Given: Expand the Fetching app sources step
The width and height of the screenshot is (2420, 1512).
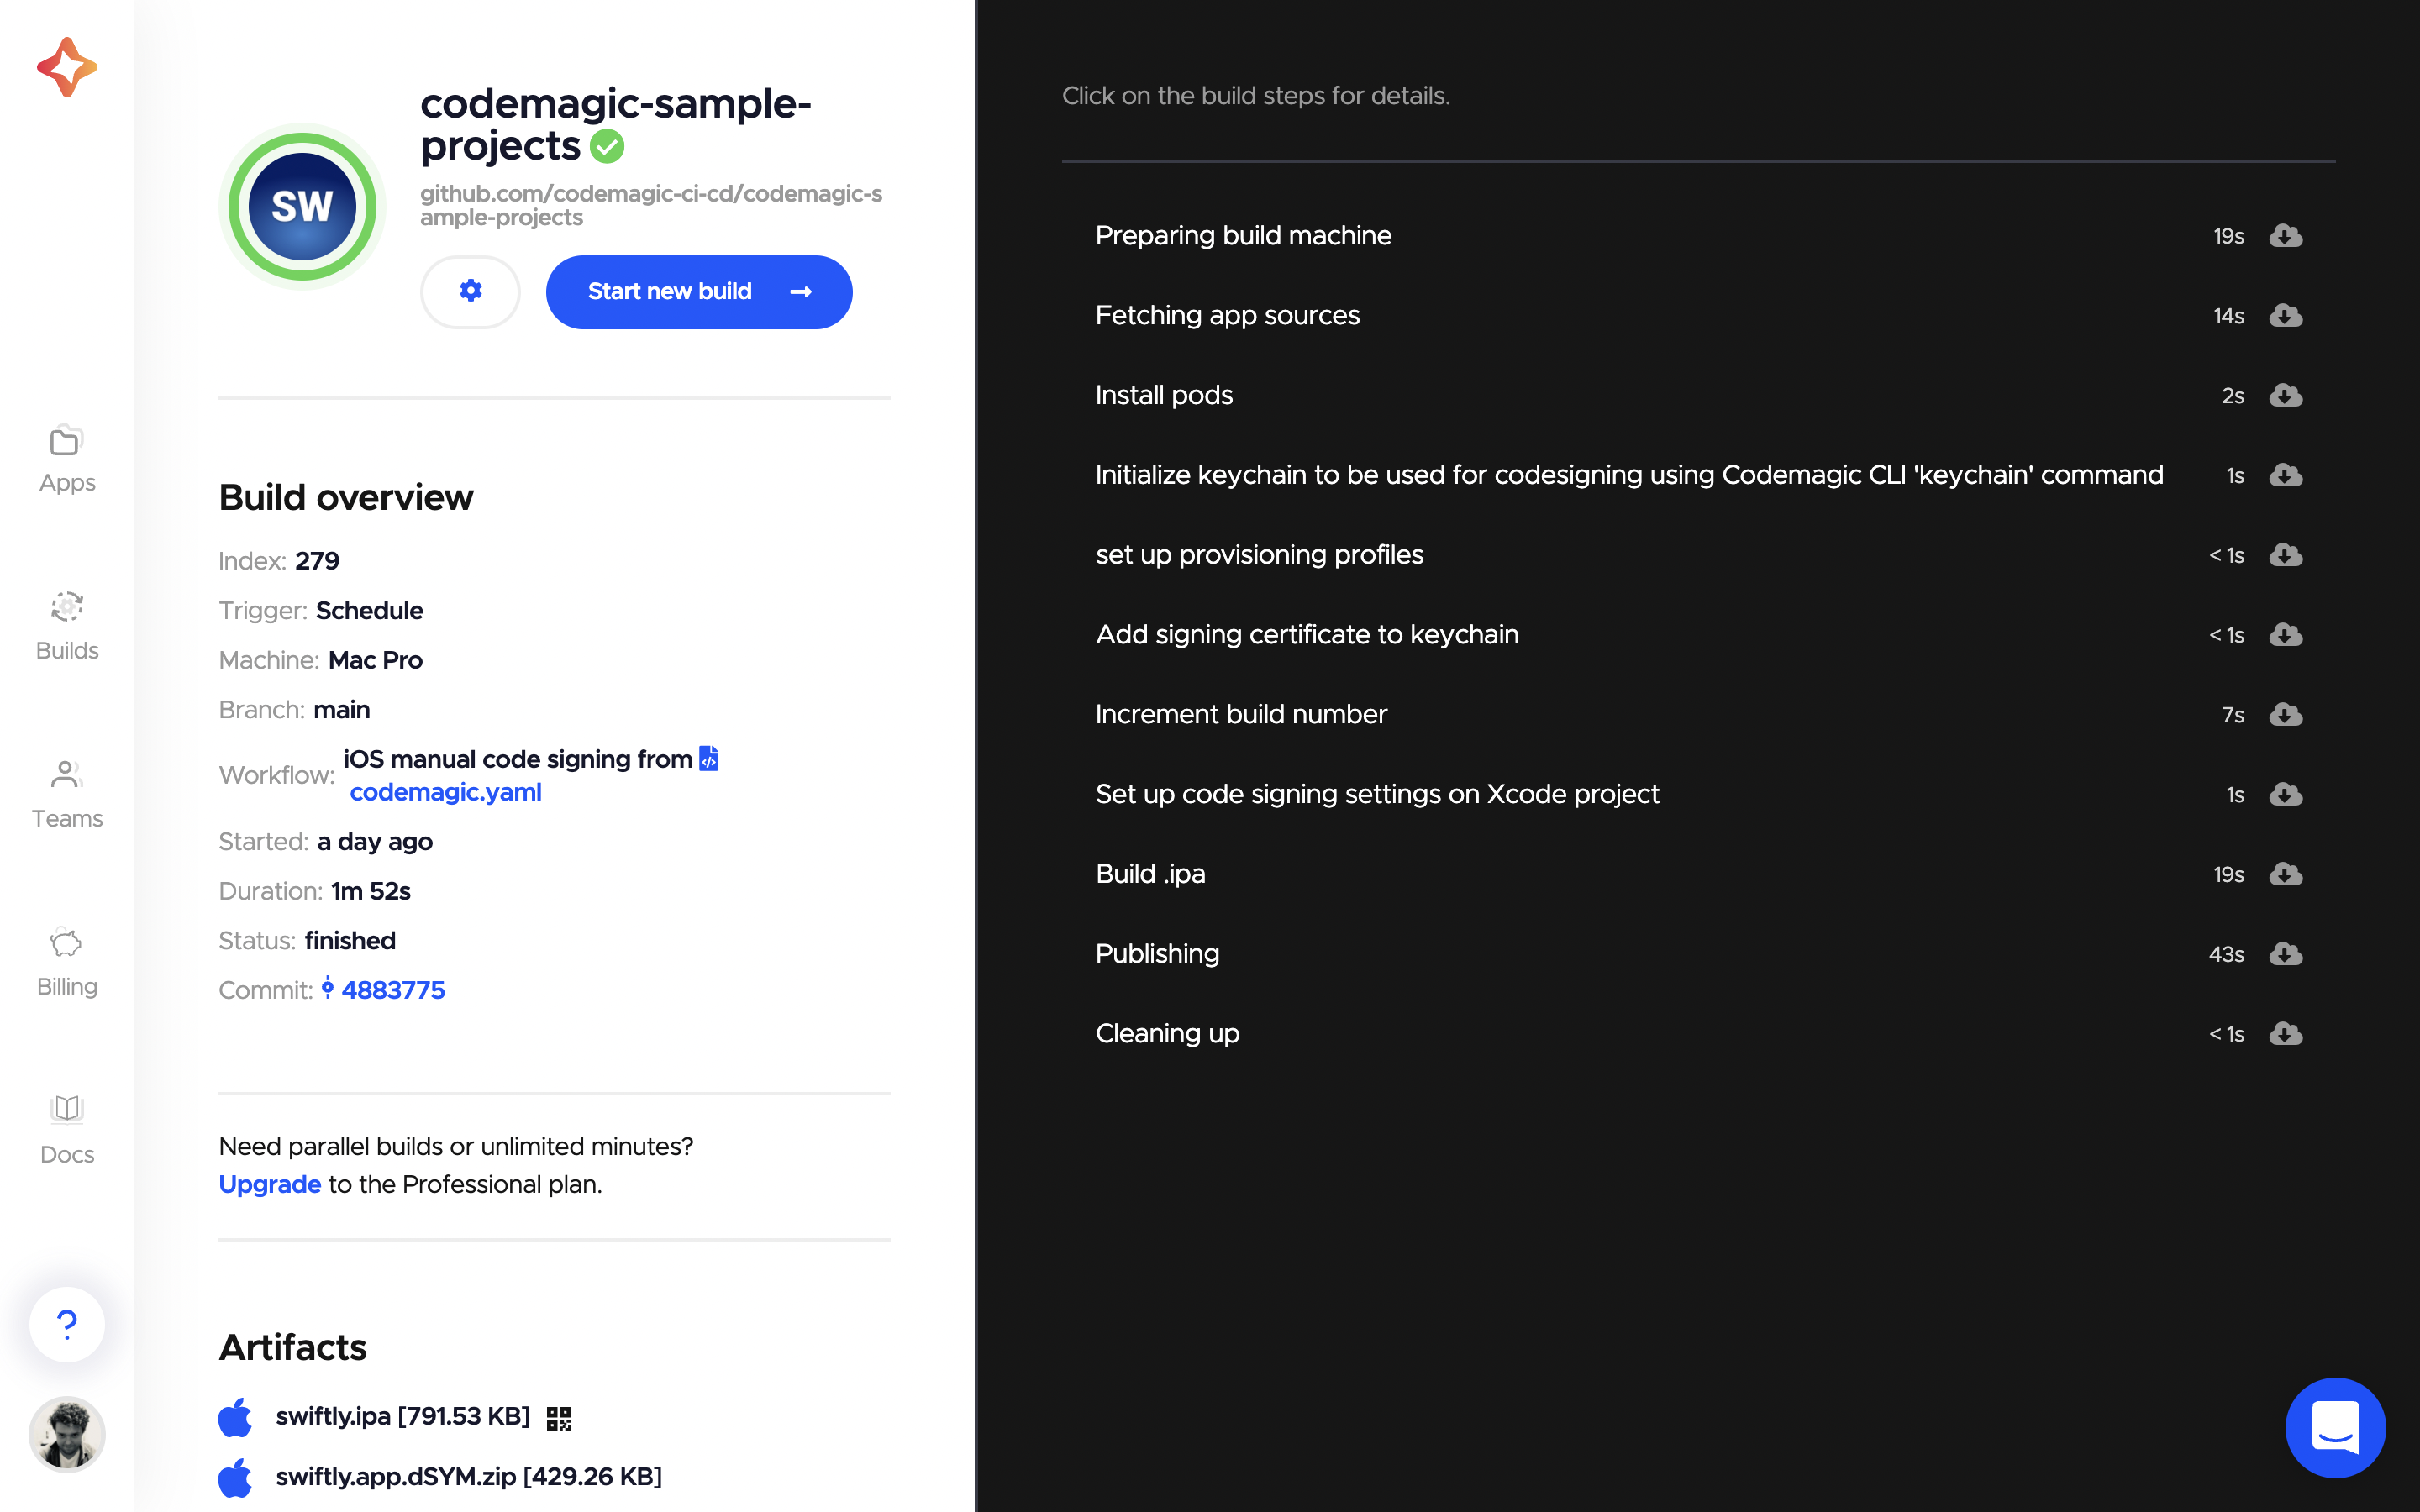Looking at the screenshot, I should [x=1227, y=315].
